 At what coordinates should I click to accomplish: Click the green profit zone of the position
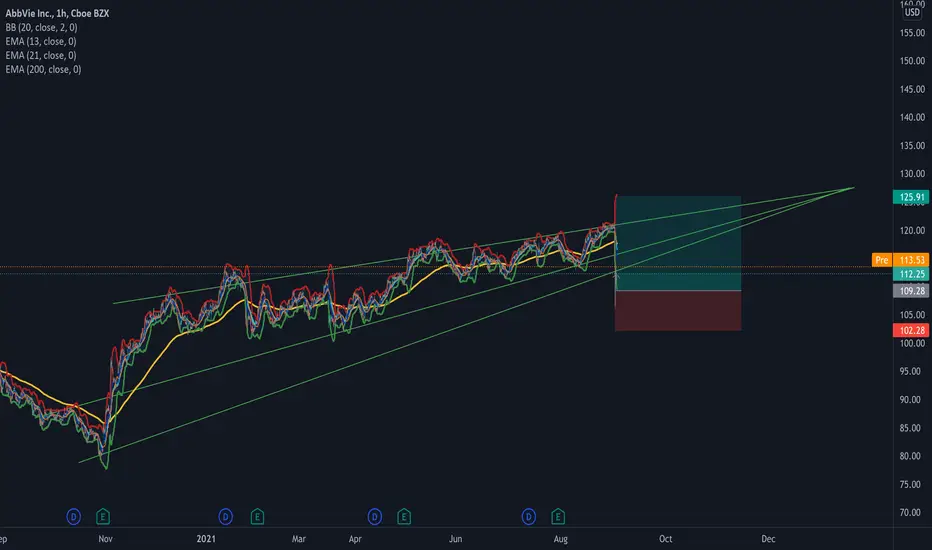(678, 243)
